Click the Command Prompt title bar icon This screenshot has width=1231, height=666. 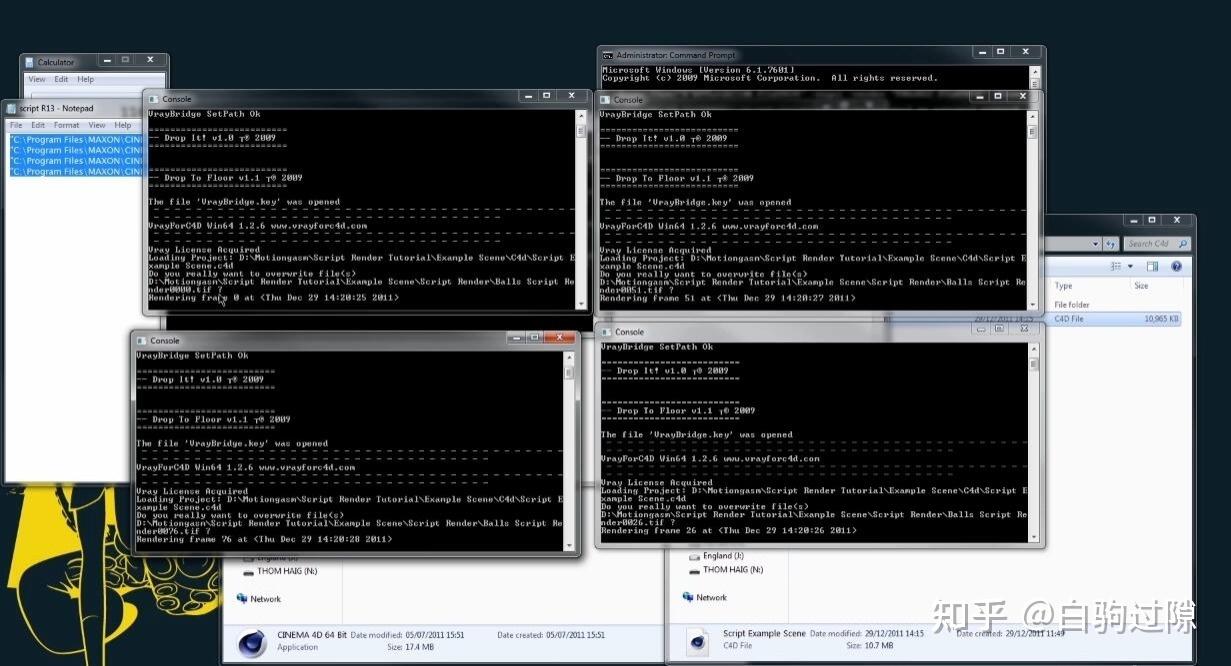click(608, 55)
